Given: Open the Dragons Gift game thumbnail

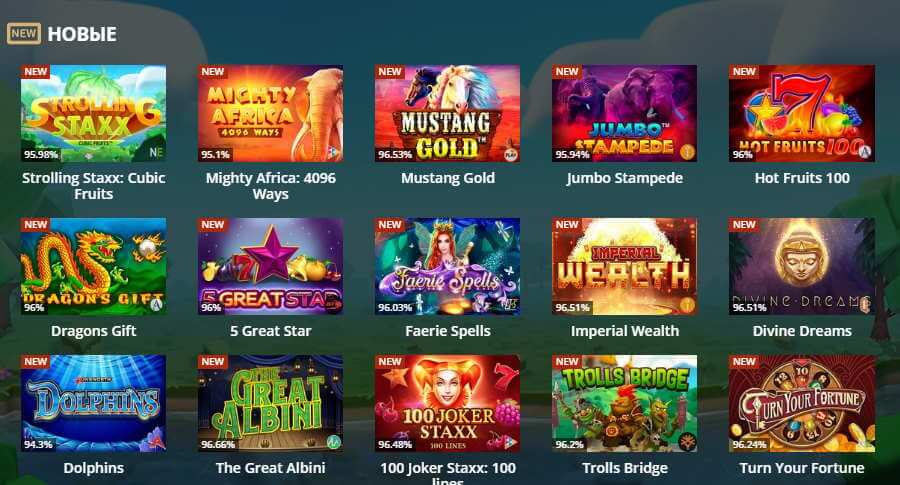Looking at the screenshot, I should 94,266.
